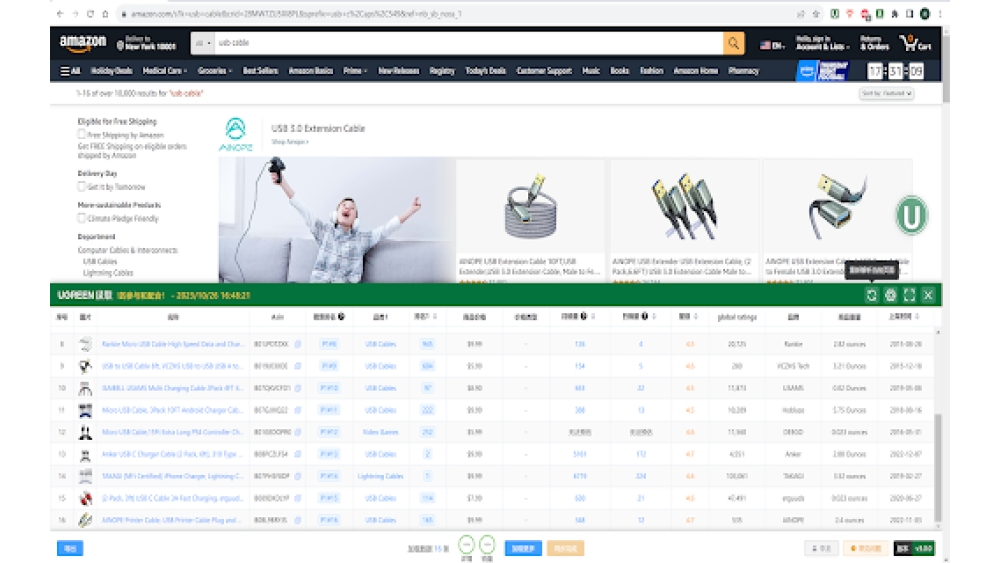This screenshot has width=1000, height=563.
Task: Click USB Cables department filter in sidebar
Action: coord(100,261)
